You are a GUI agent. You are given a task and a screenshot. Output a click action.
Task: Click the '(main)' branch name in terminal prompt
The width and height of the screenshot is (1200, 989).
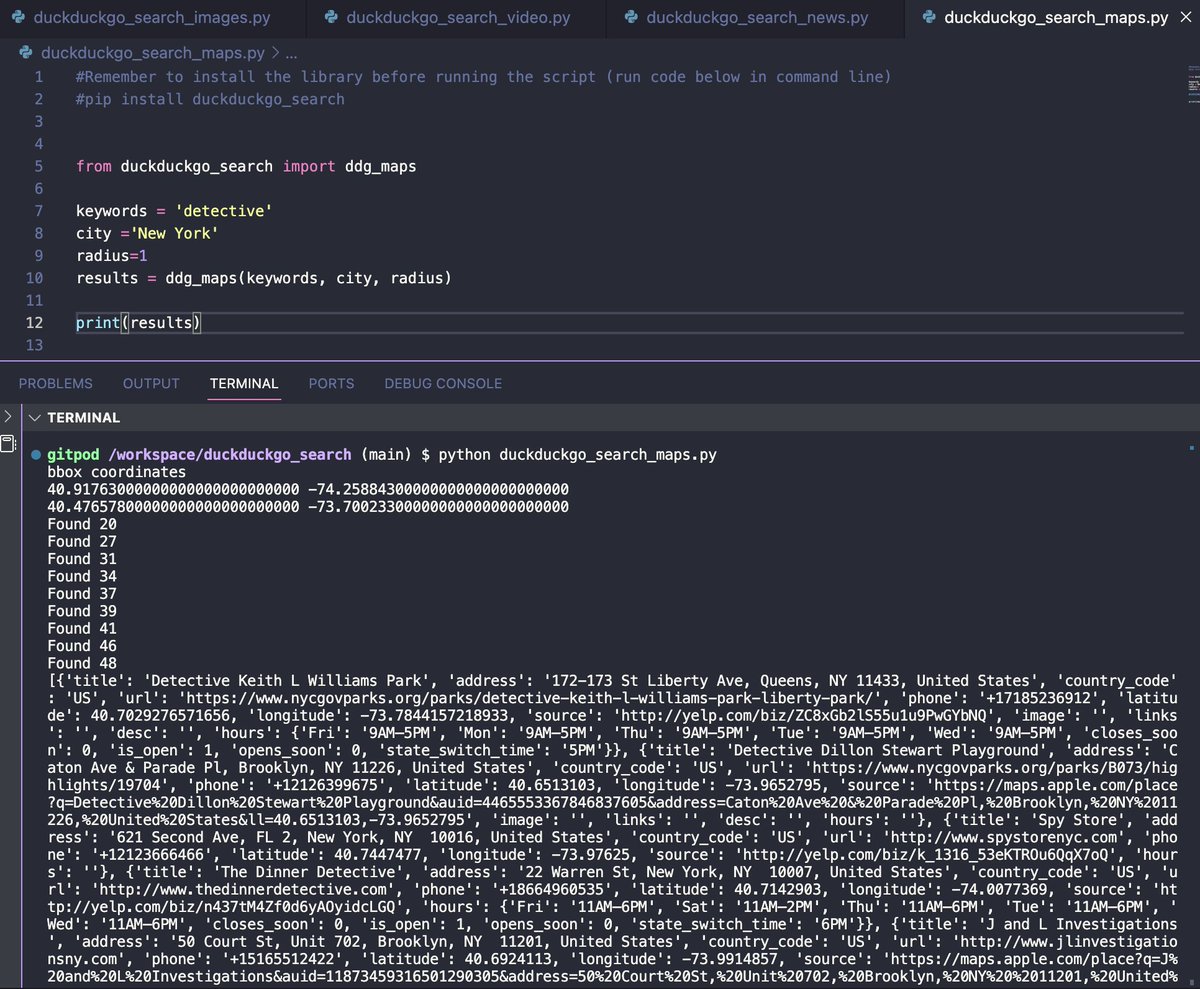click(x=386, y=454)
